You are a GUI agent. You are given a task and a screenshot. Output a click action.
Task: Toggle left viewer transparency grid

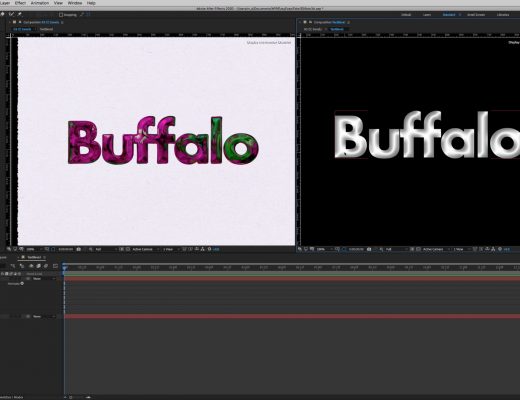click(x=128, y=249)
